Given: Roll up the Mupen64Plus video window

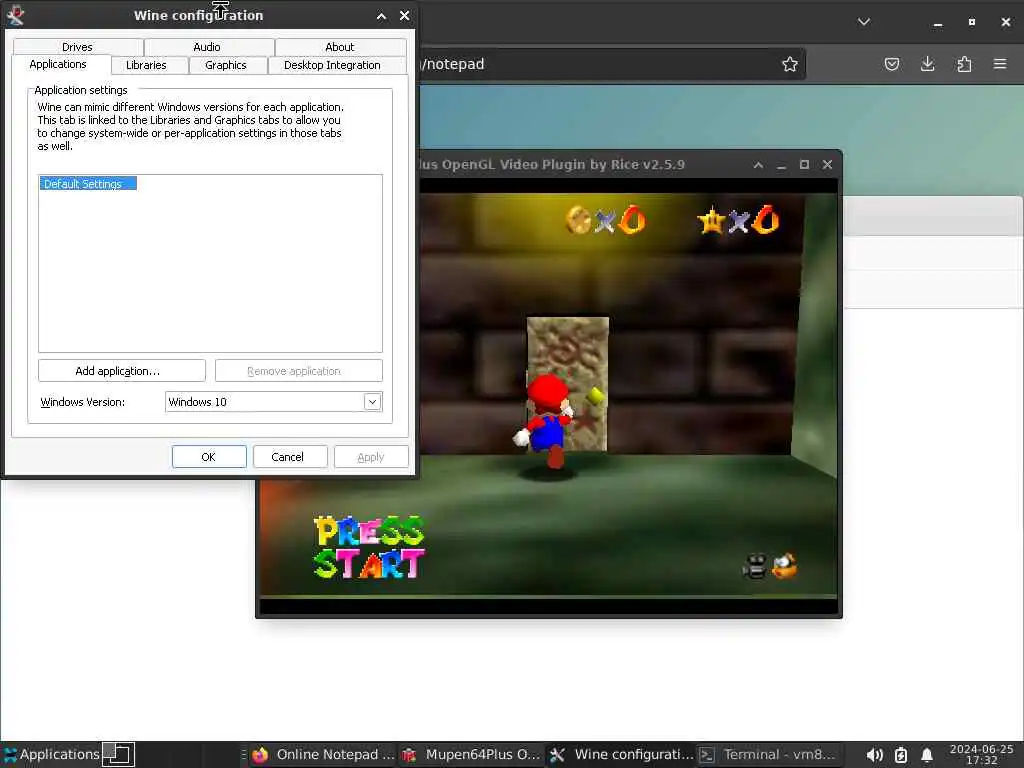Looking at the screenshot, I should point(758,165).
